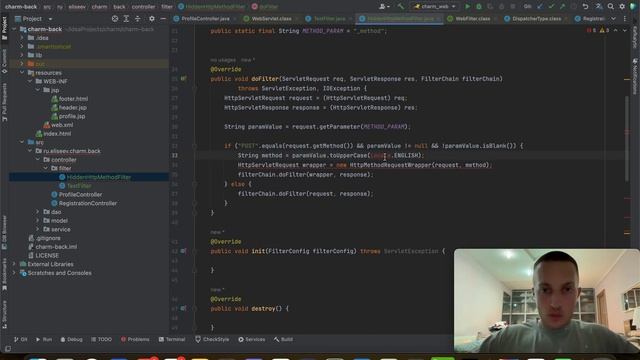The image size is (640, 360).
Task: Hide the Project panel with minus icon
Action: click(163, 19)
